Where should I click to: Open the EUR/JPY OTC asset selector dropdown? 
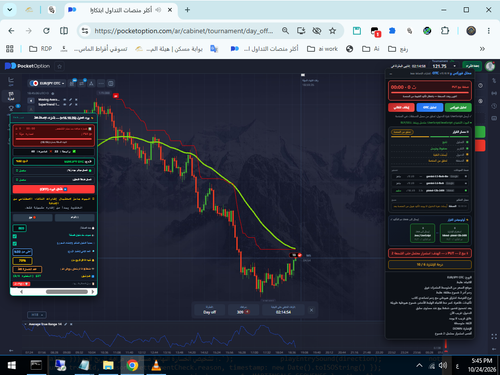47,83
